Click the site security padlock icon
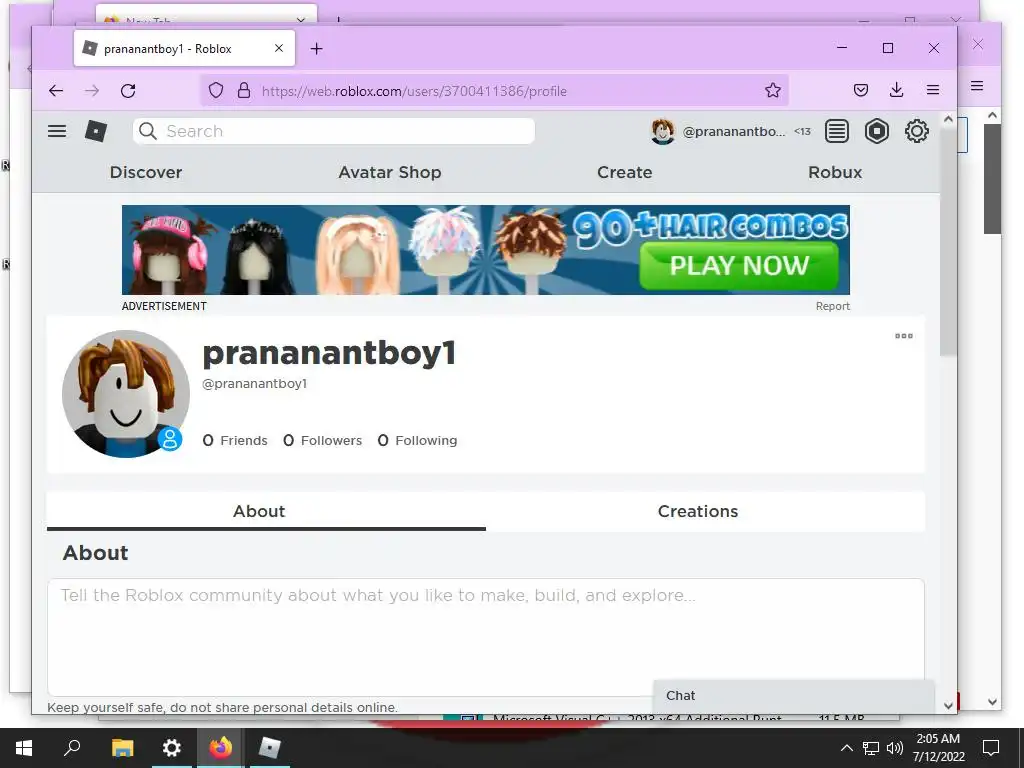Screen dimensions: 1024x768 click(244, 91)
